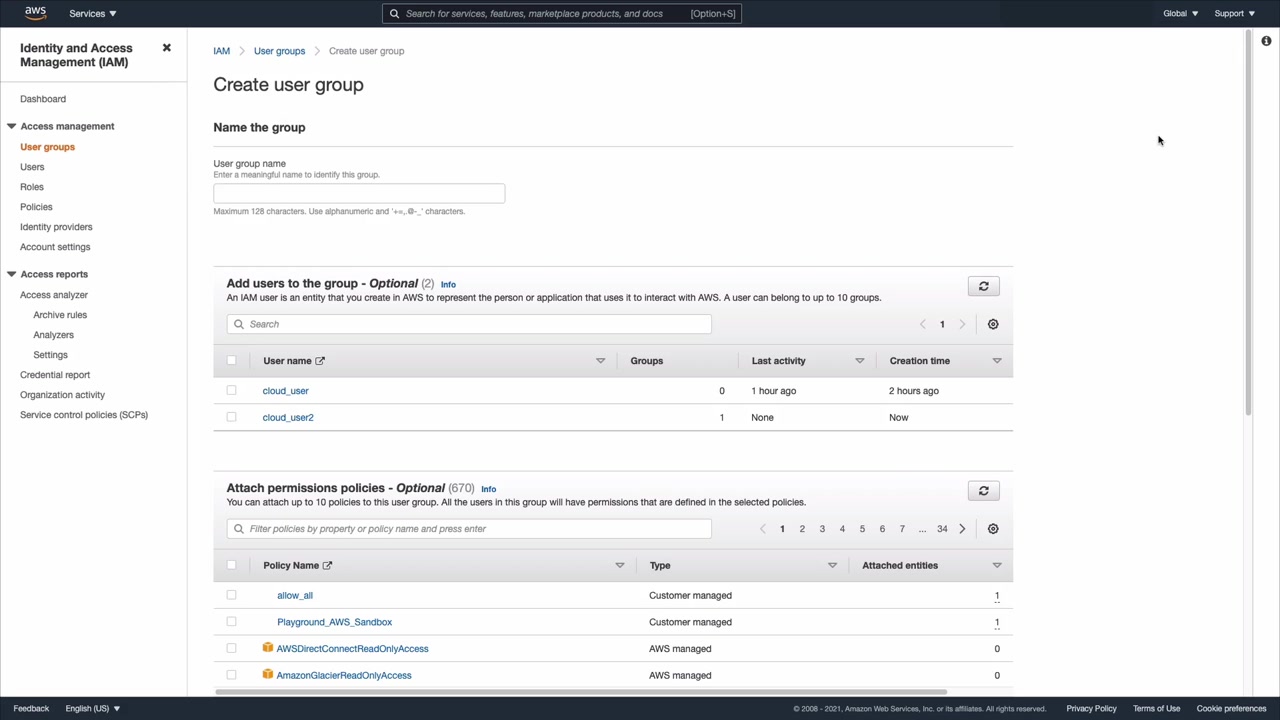Image resolution: width=1280 pixels, height=720 pixels.
Task: Open the English (US) language selector
Action: point(93,709)
